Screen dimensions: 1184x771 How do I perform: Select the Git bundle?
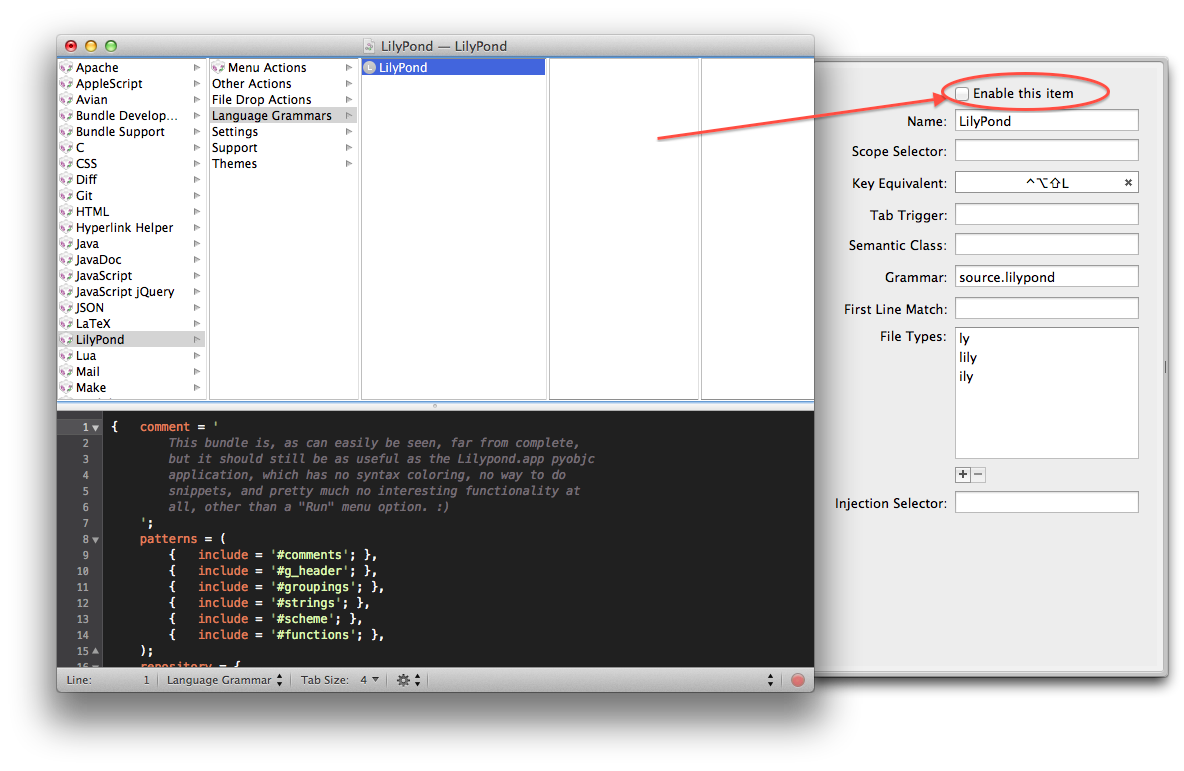[131, 196]
